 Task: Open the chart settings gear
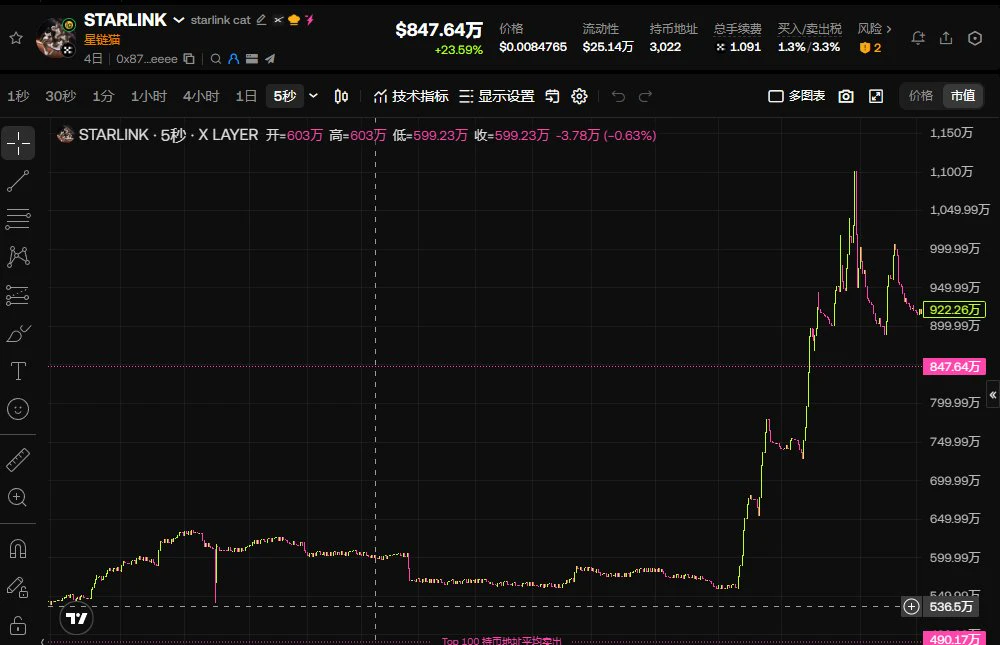point(579,96)
